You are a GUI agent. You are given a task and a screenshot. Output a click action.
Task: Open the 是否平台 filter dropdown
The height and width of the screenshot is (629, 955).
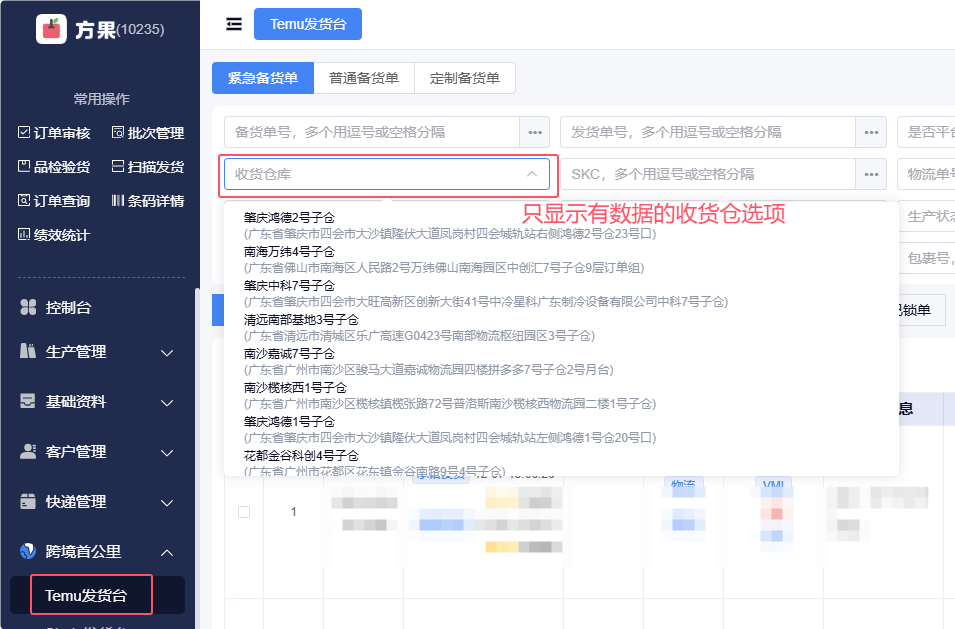pyautogui.click(x=926, y=132)
